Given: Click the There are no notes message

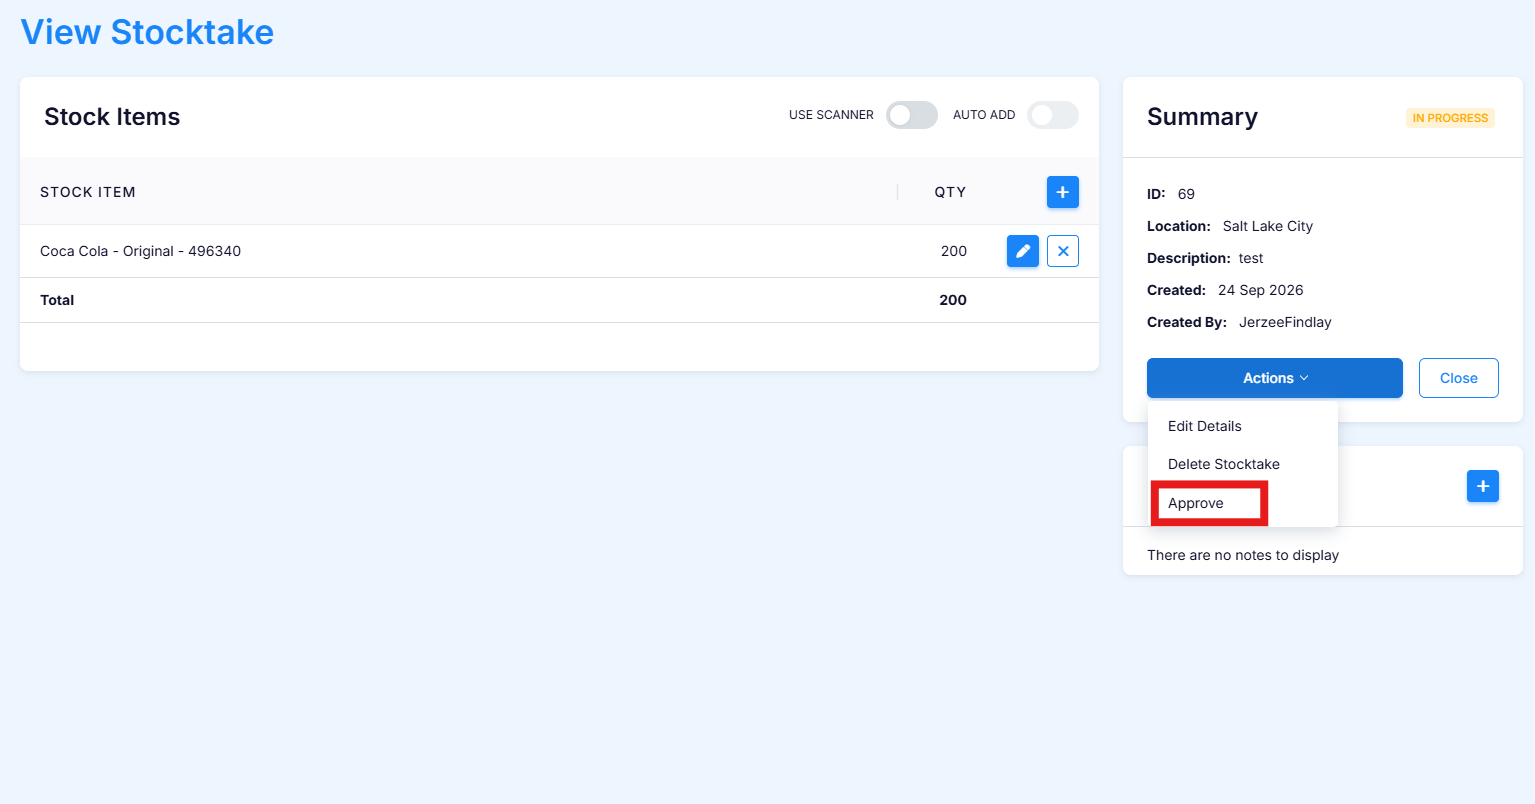Looking at the screenshot, I should point(1242,555).
